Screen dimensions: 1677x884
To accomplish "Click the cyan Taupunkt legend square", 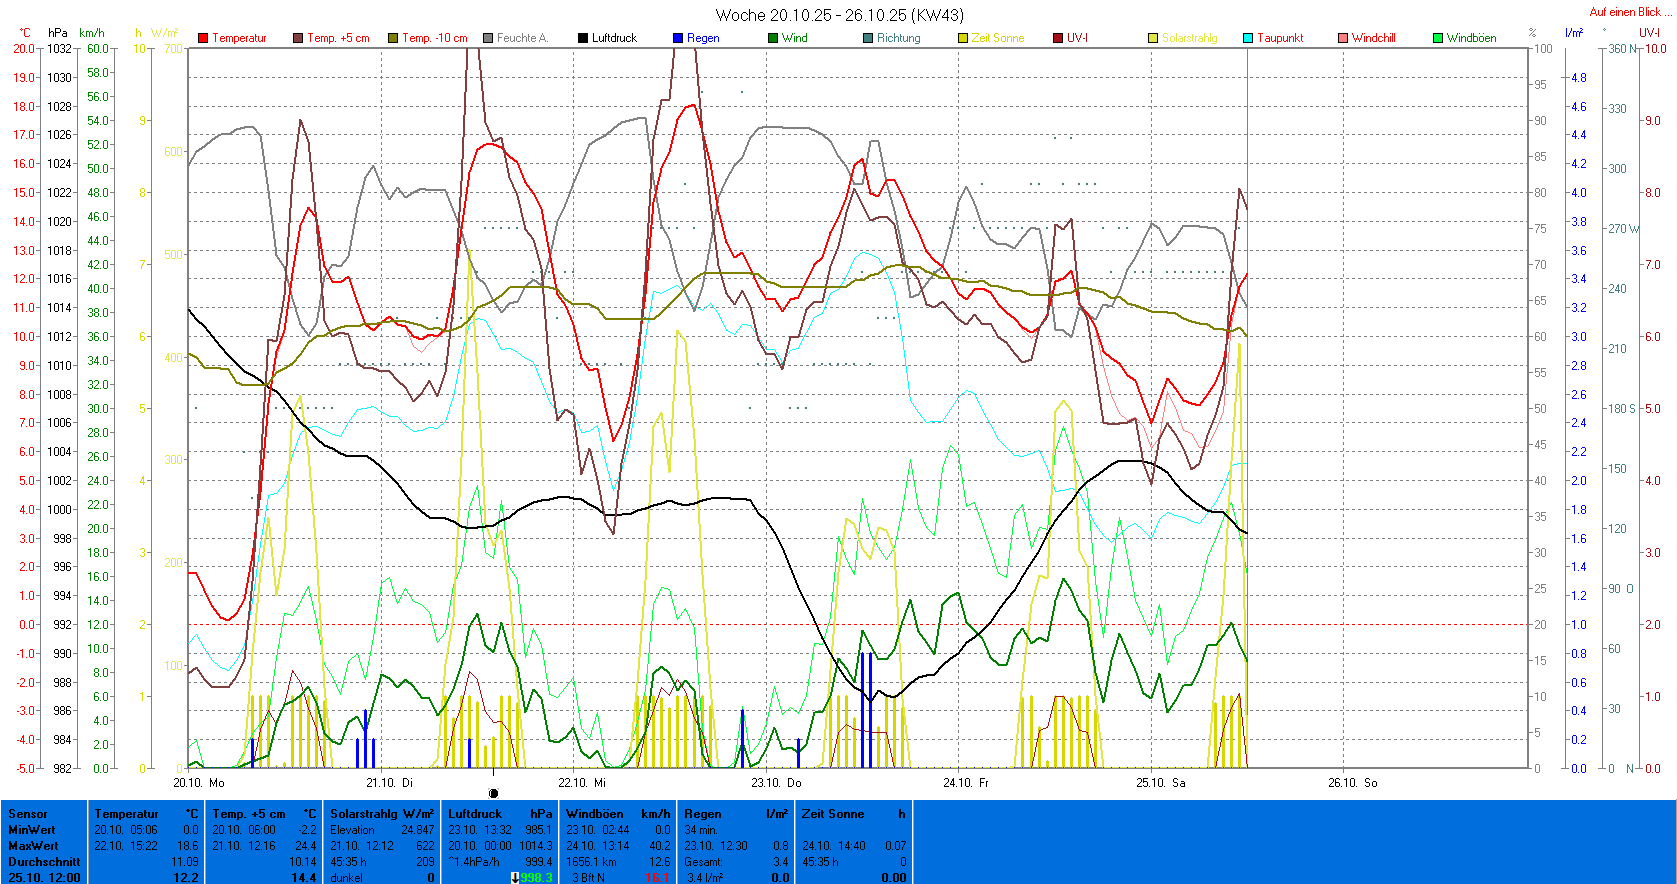I will point(1248,38).
